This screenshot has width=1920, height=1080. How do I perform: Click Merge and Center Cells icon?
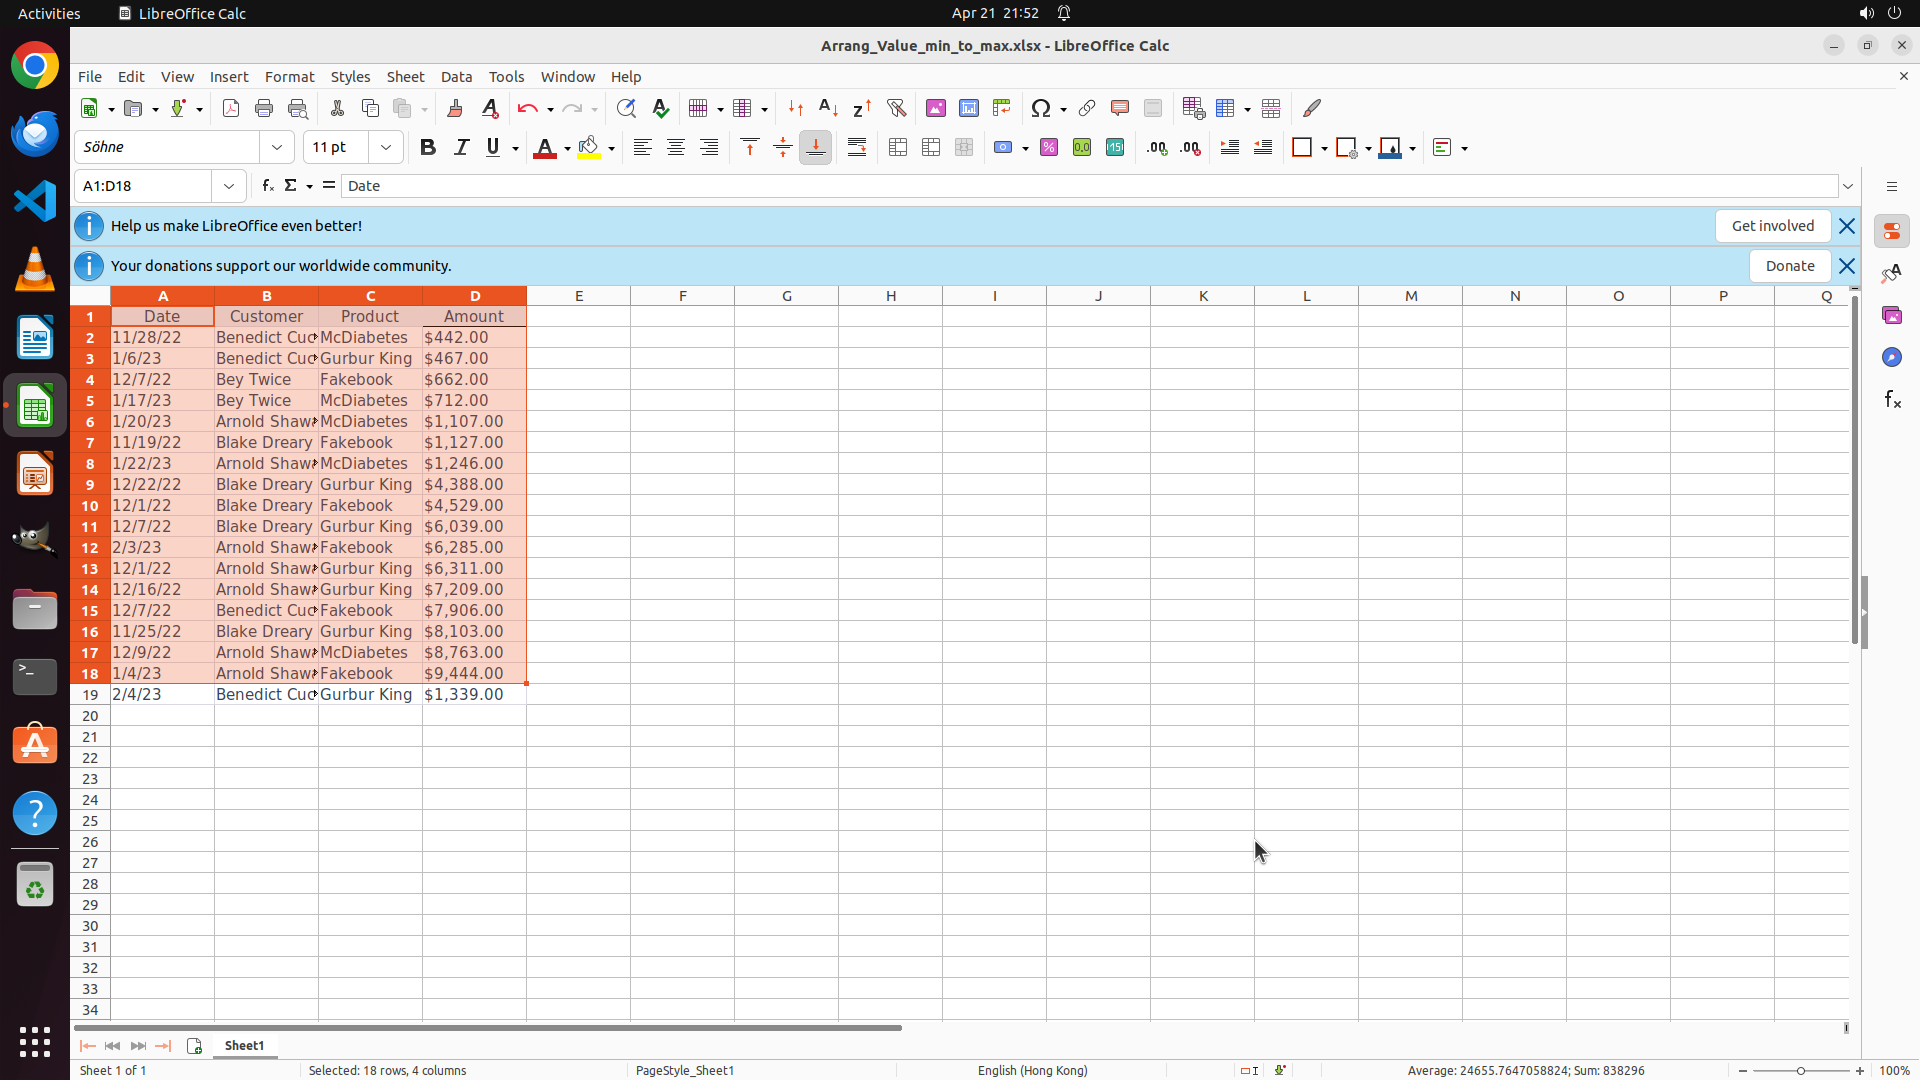pos(898,148)
